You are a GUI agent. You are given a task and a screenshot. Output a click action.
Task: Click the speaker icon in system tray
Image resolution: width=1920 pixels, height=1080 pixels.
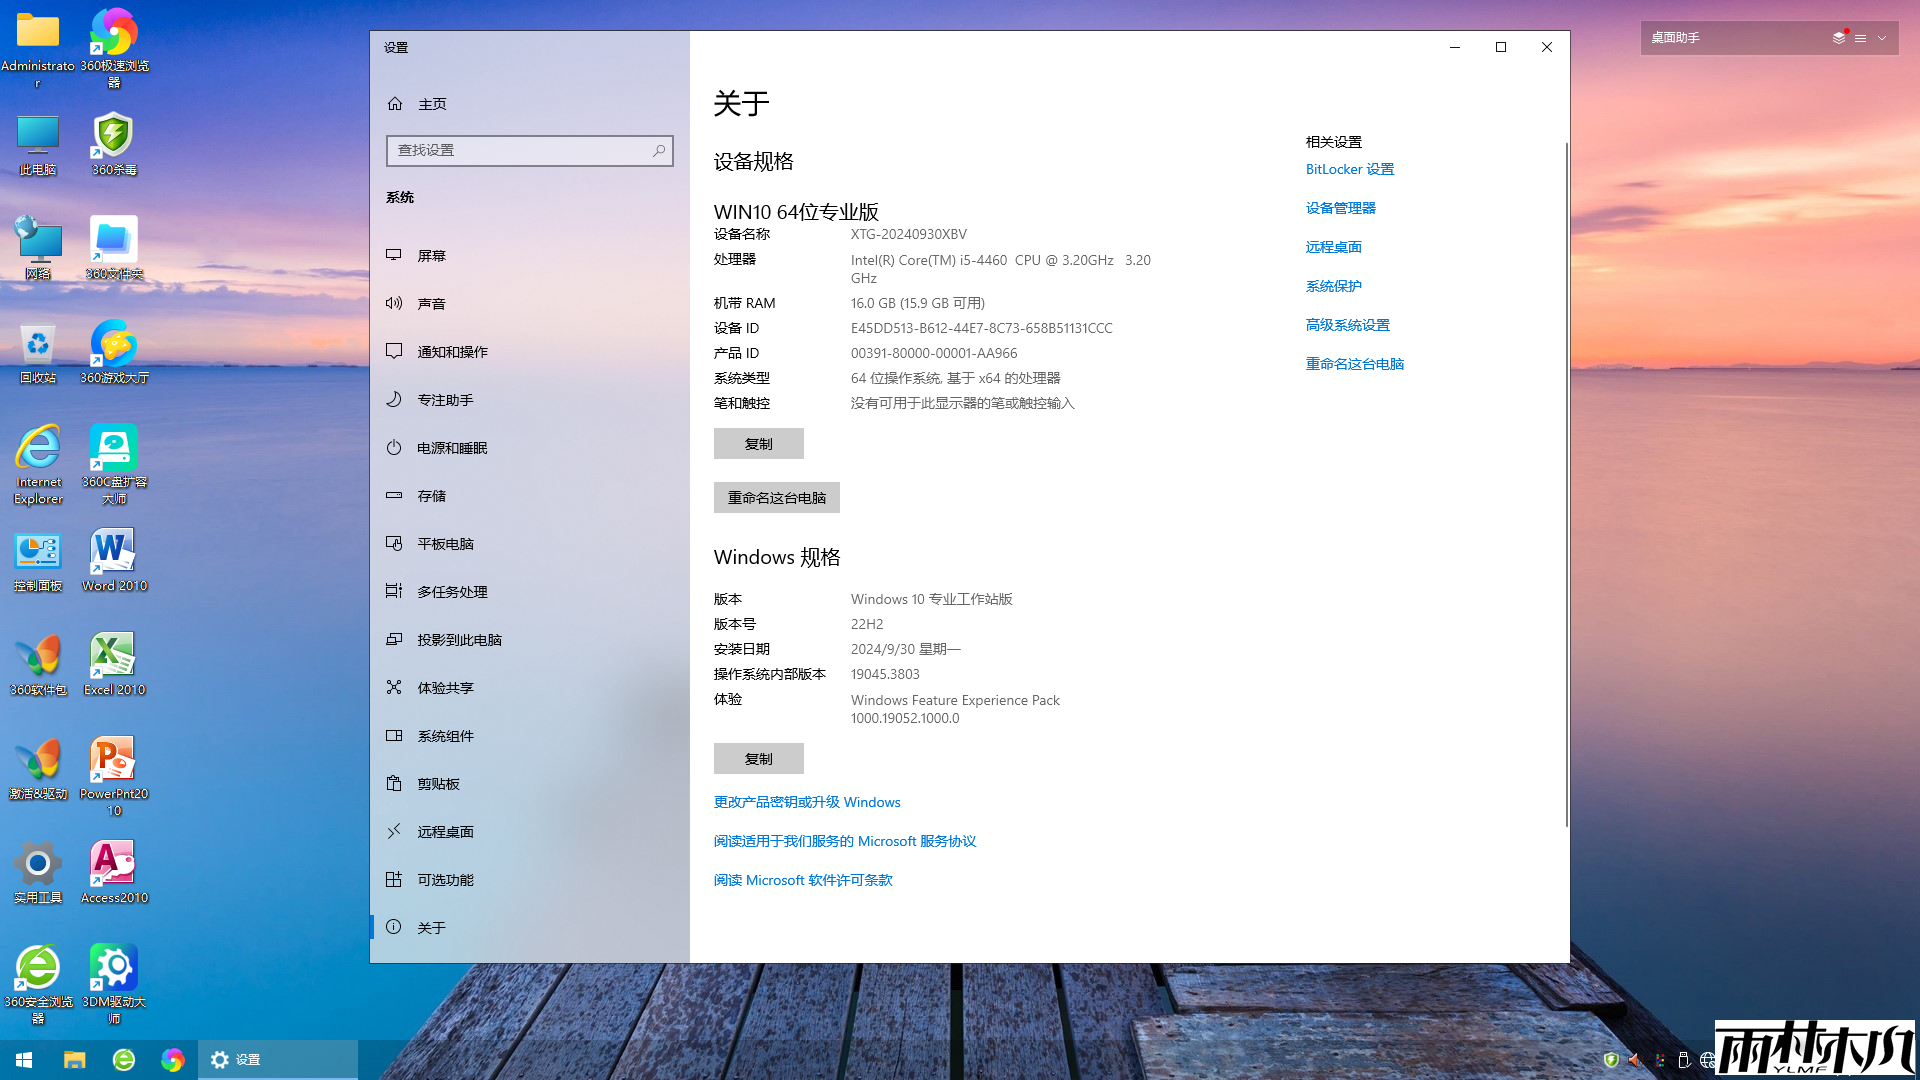coord(1635,1060)
